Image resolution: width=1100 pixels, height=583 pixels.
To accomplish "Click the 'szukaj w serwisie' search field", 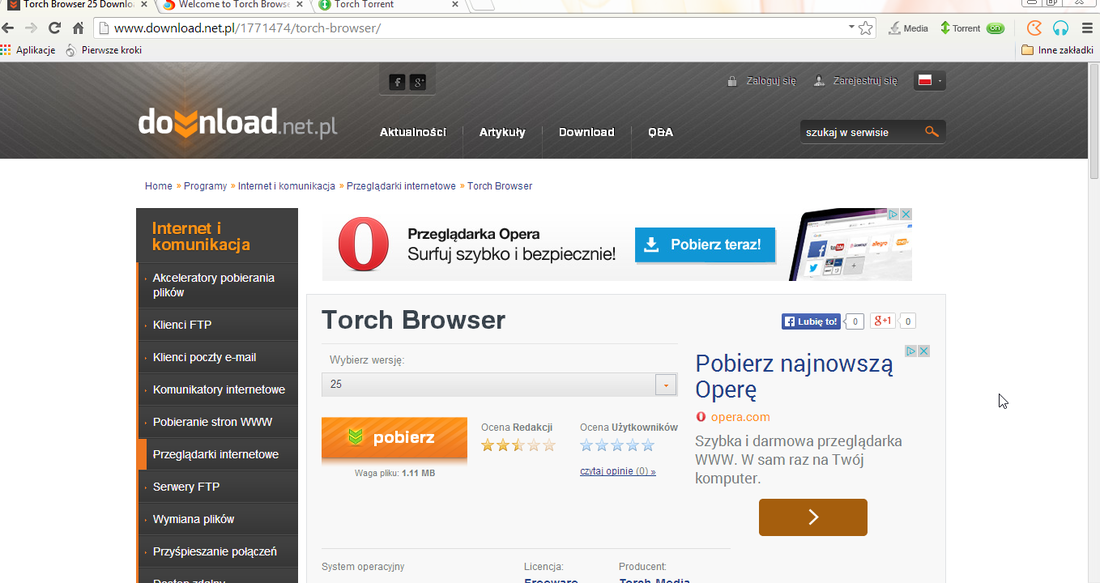I will pos(862,132).
